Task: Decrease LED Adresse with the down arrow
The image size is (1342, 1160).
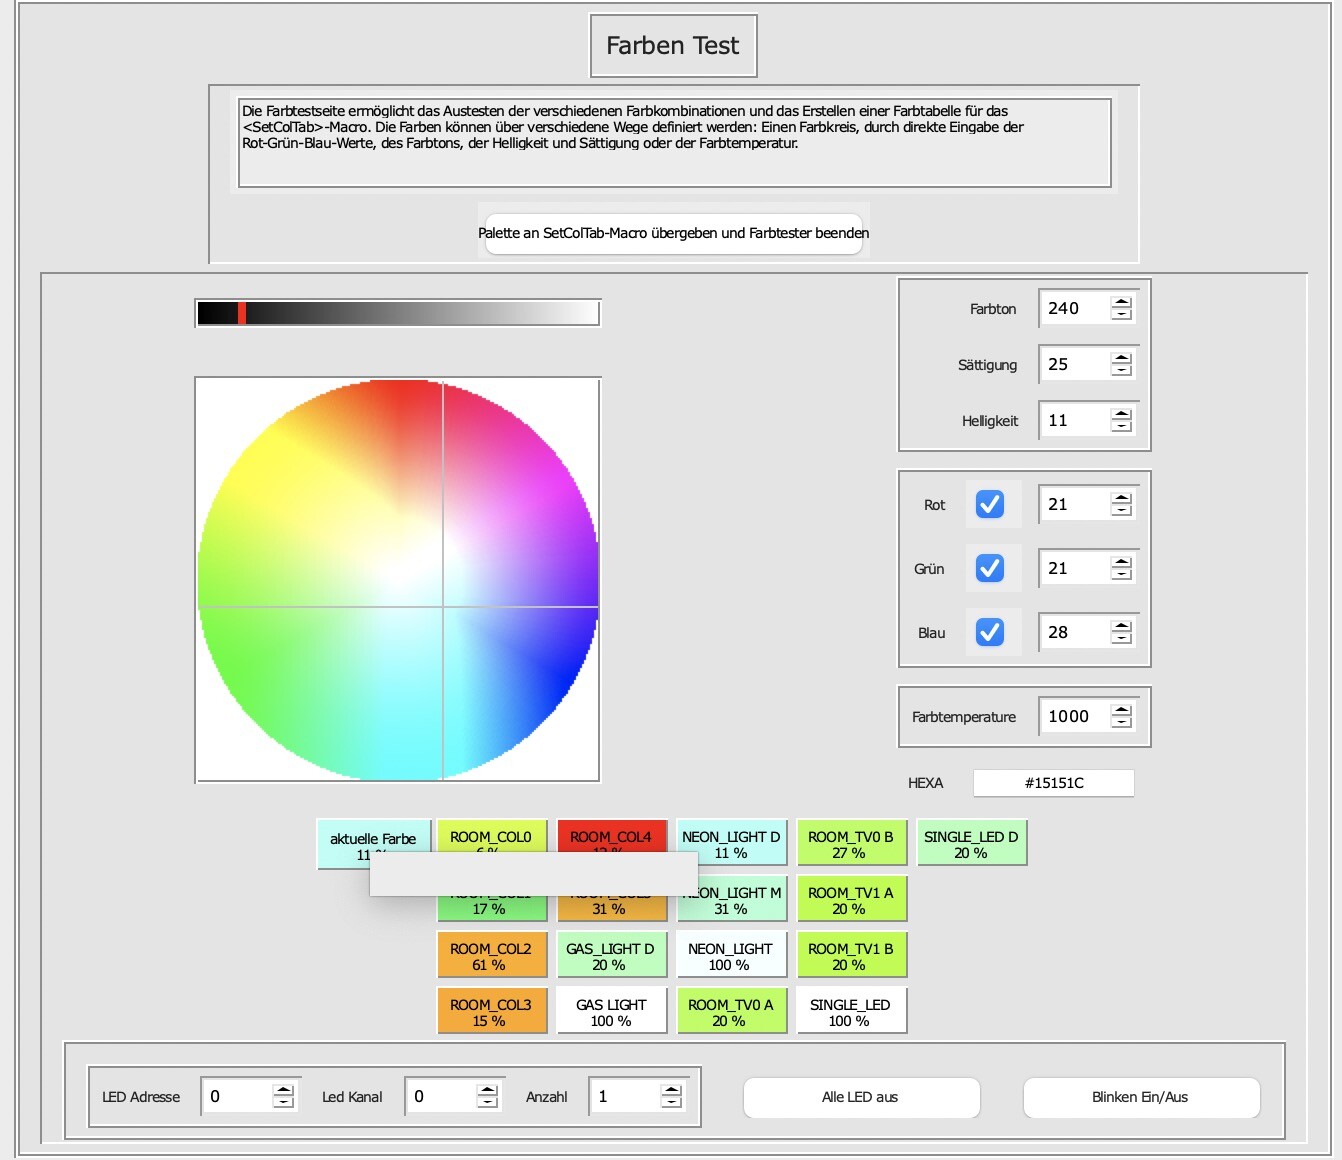Action: click(x=284, y=1102)
